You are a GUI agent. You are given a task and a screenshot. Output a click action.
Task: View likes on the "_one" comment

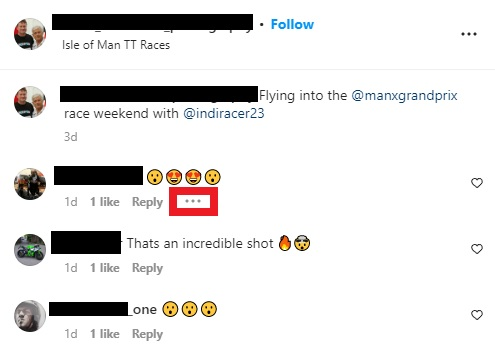coord(105,334)
